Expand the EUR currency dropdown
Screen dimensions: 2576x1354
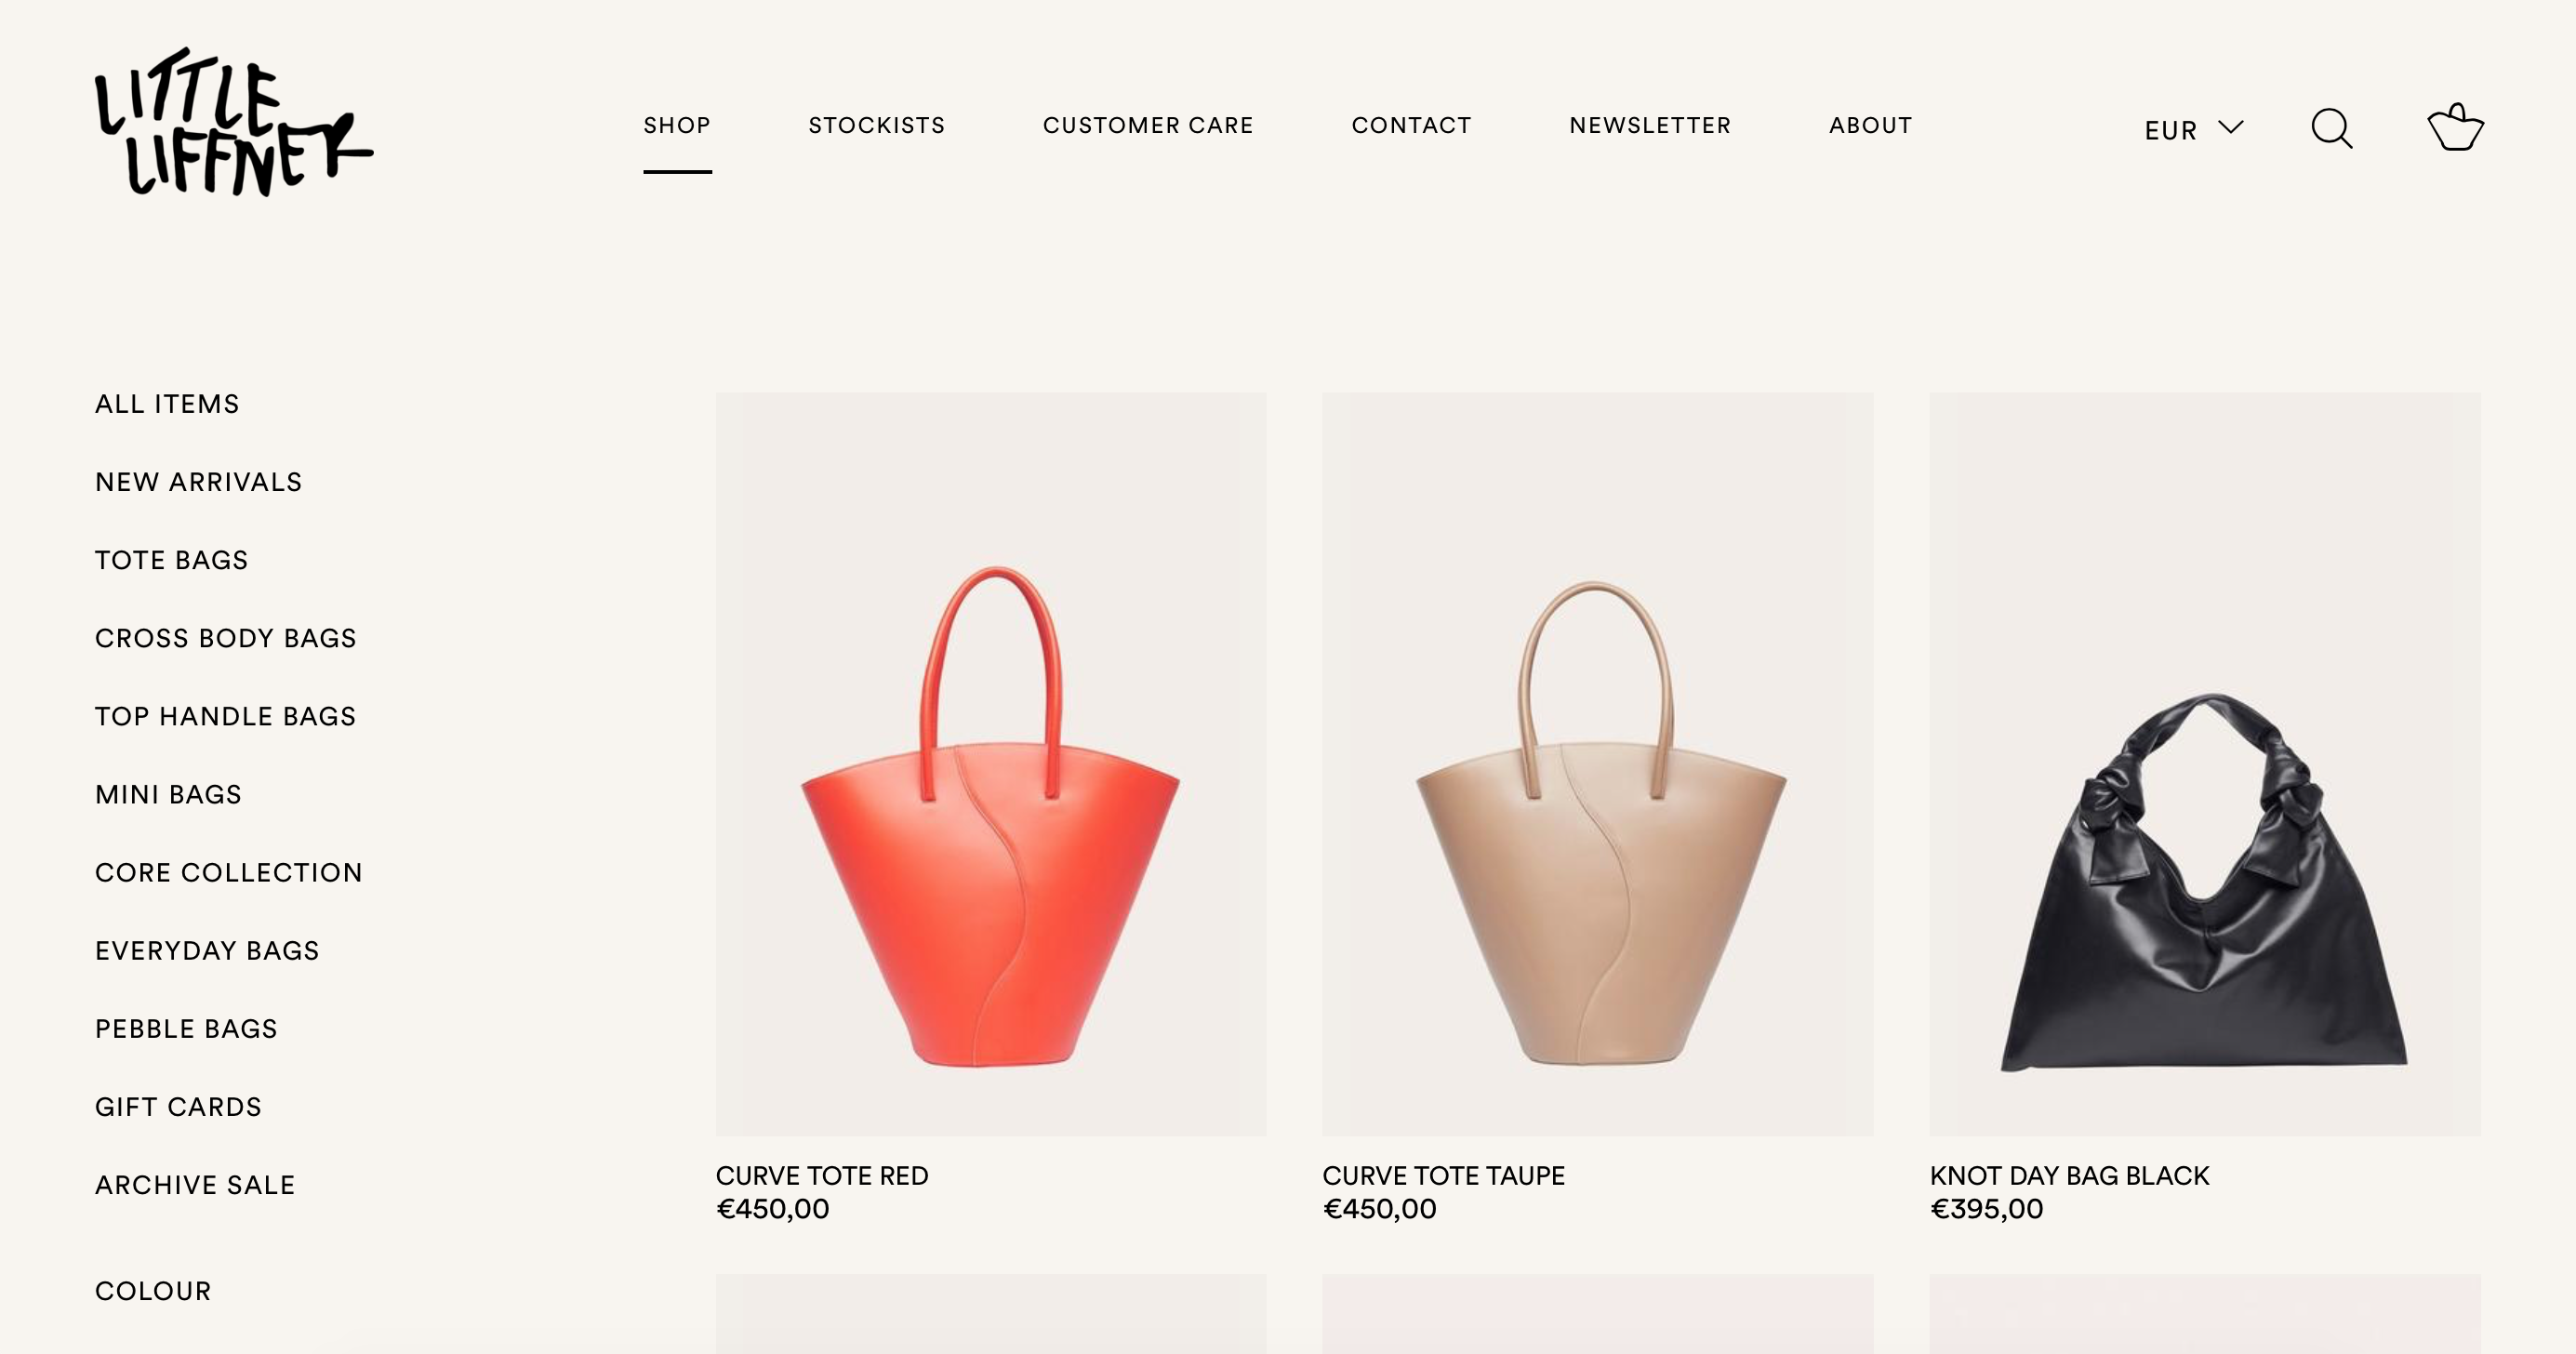click(2194, 130)
